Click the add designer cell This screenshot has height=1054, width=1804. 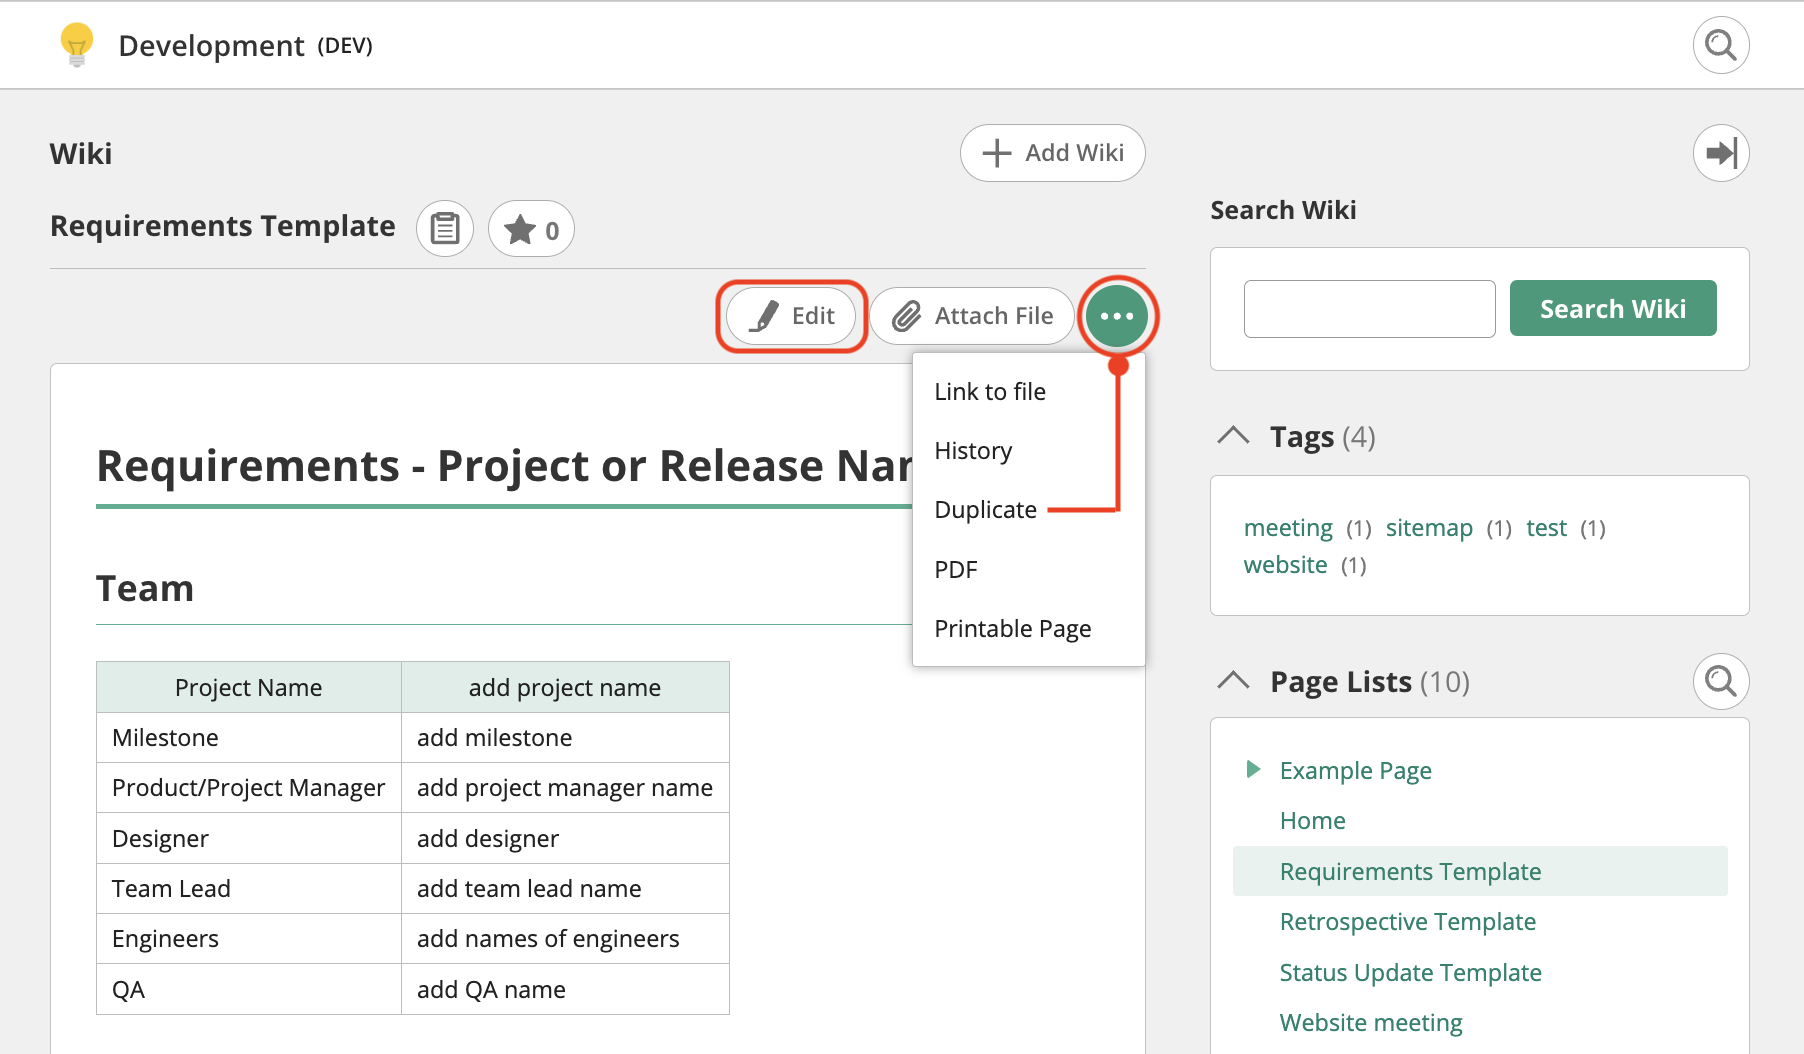565,838
